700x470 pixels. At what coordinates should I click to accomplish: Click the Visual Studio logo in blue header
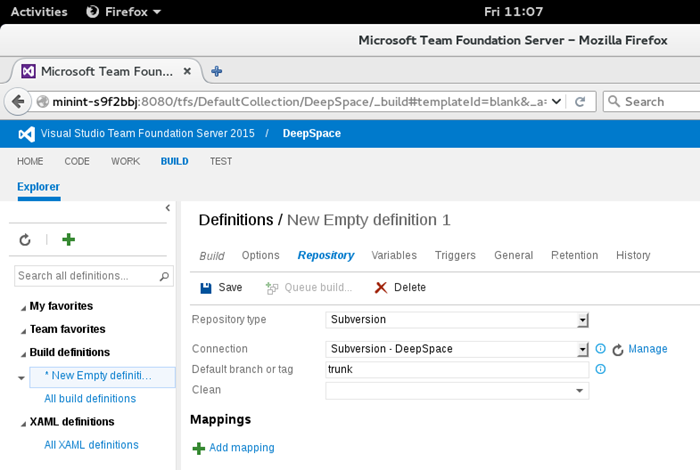tap(26, 134)
